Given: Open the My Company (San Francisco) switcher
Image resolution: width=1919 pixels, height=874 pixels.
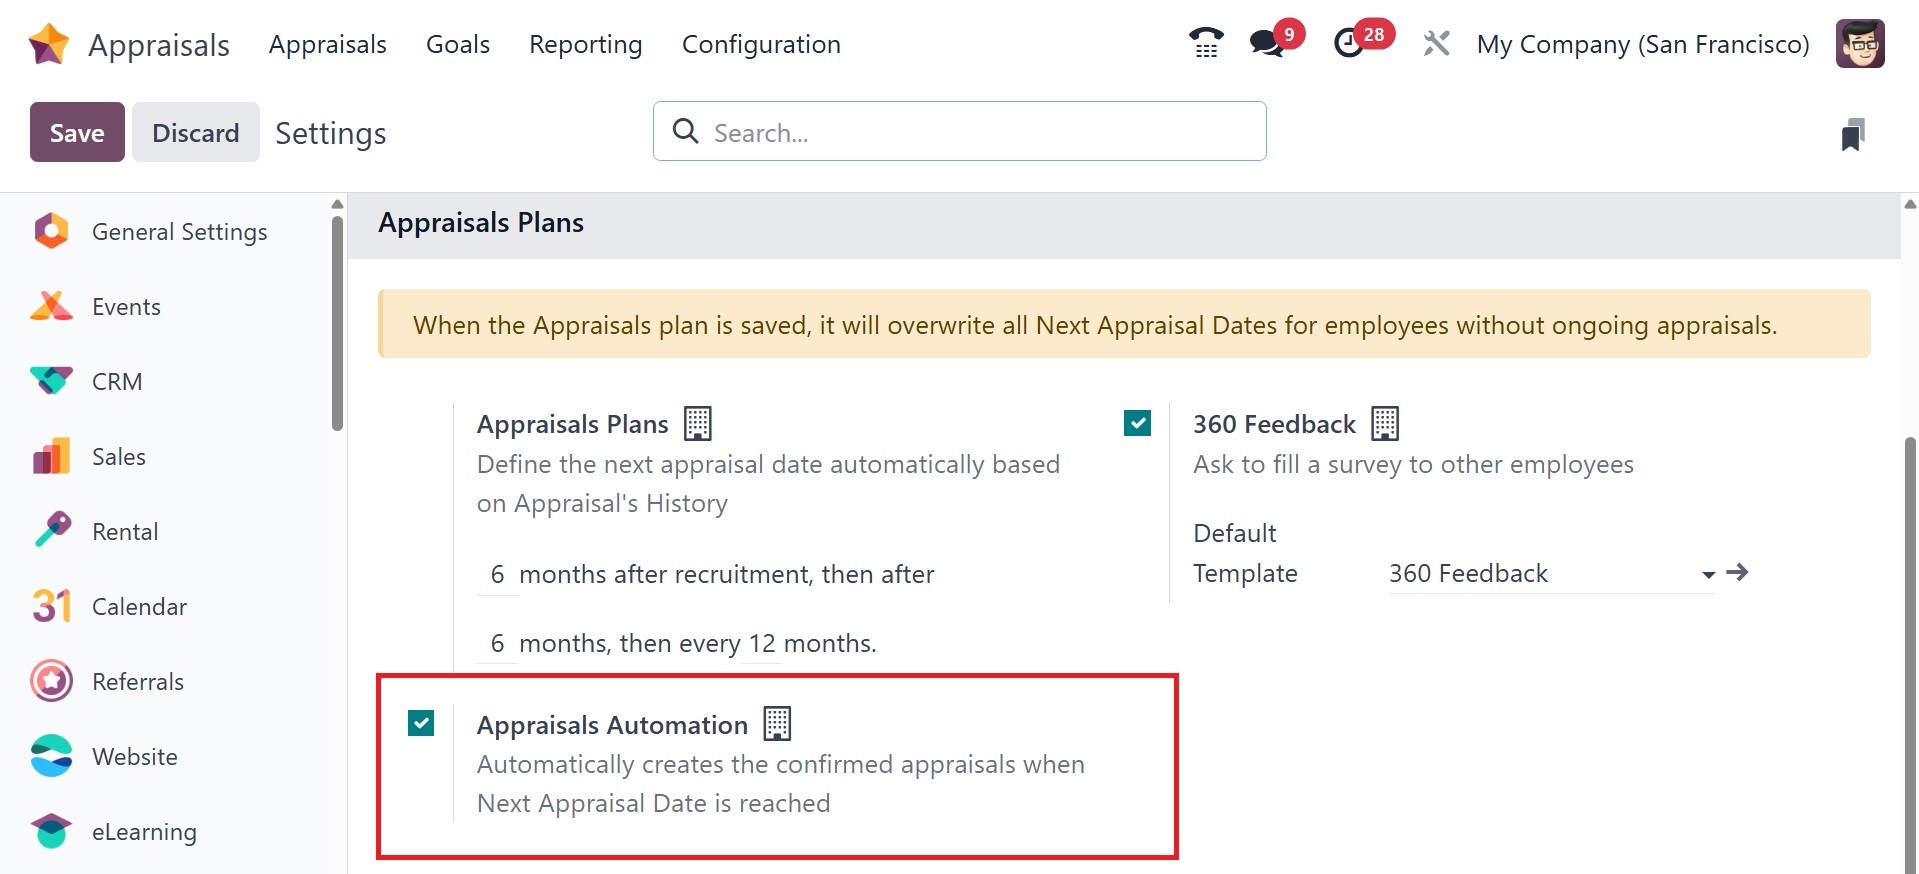Looking at the screenshot, I should (1642, 44).
